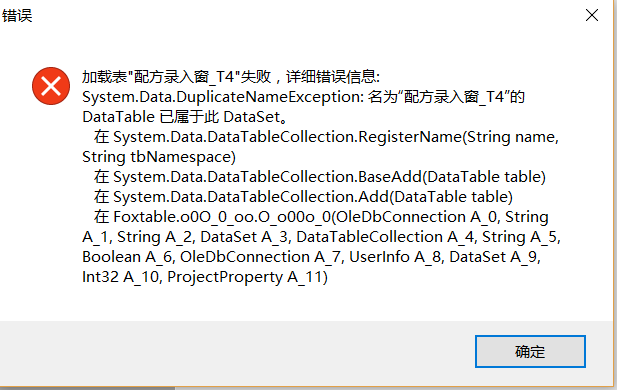Click the "String tbNamespace)" text
617x390 pixels.
pyautogui.click(x=159, y=157)
